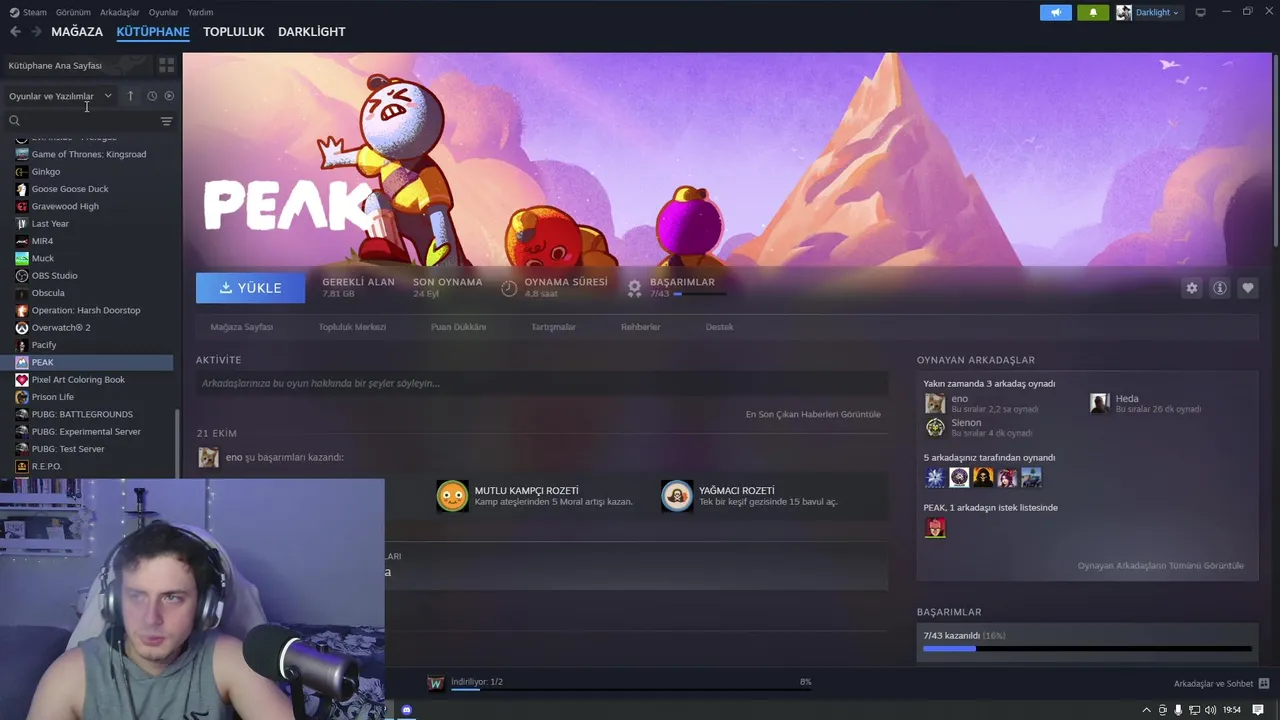Open the Puan Dükkânı link
Screen dimensions: 1280x720
click(458, 327)
